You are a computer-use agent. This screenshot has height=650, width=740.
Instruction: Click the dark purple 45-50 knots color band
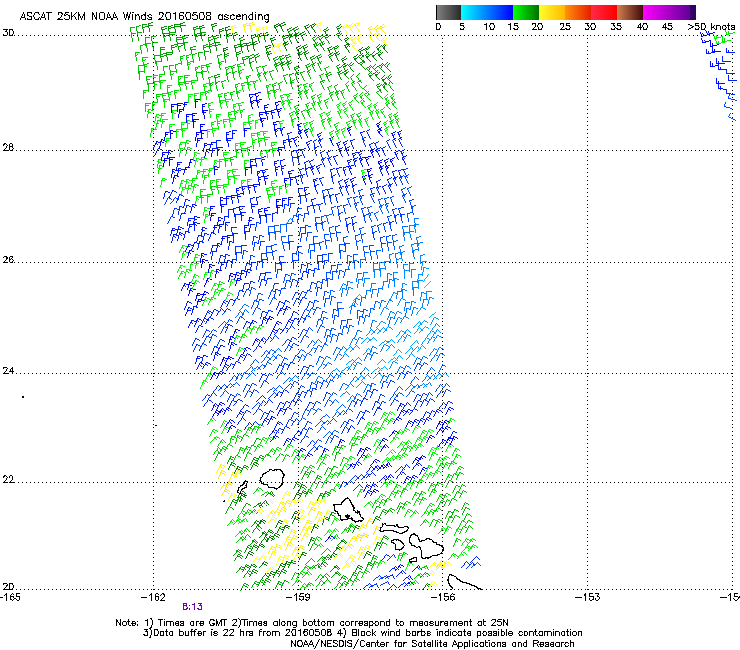(x=682, y=12)
